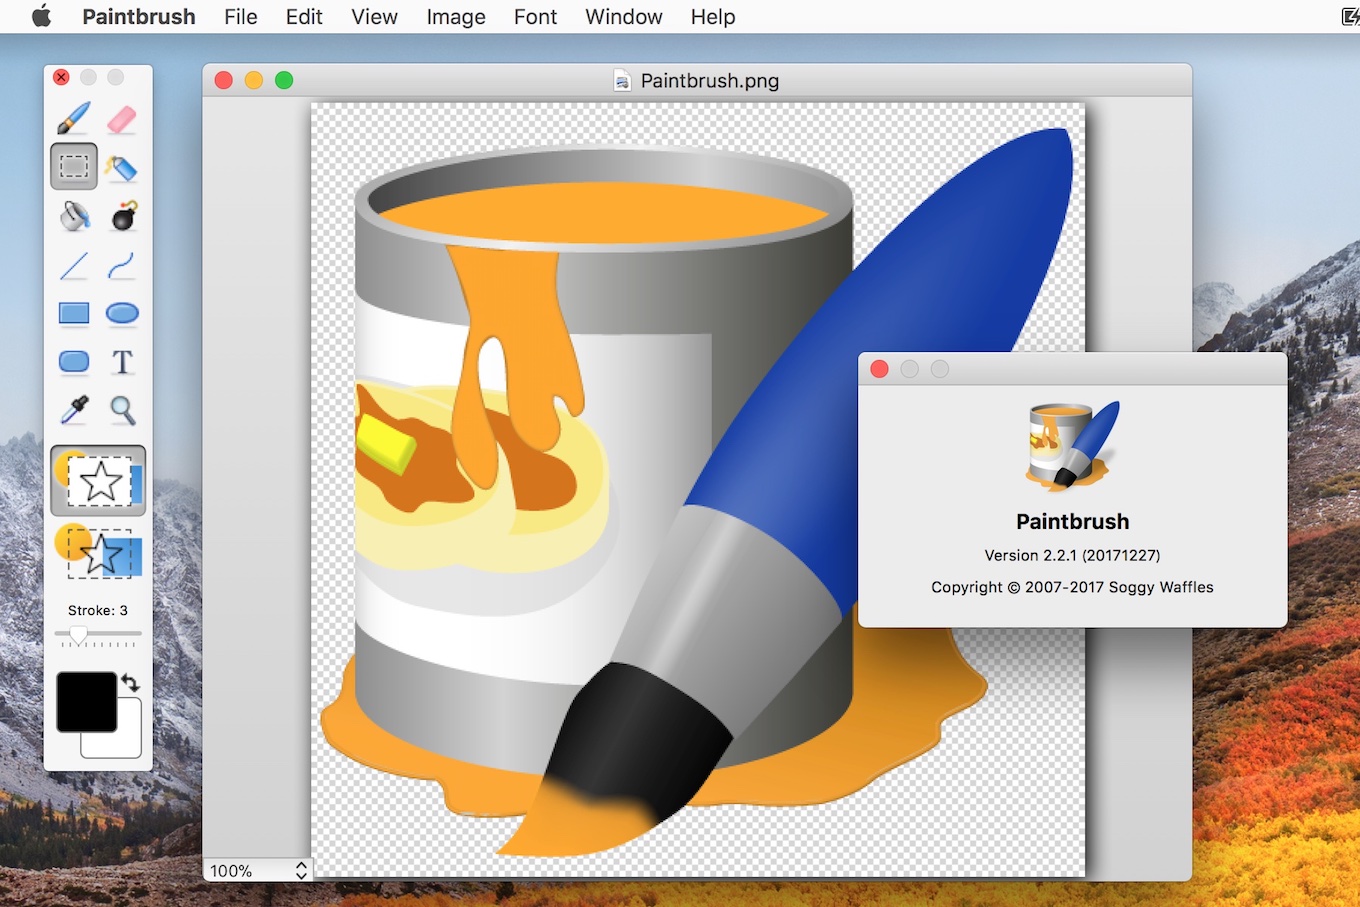This screenshot has width=1360, height=907.
Task: Pick the Eyedropper color picker tool
Action: pyautogui.click(x=74, y=410)
